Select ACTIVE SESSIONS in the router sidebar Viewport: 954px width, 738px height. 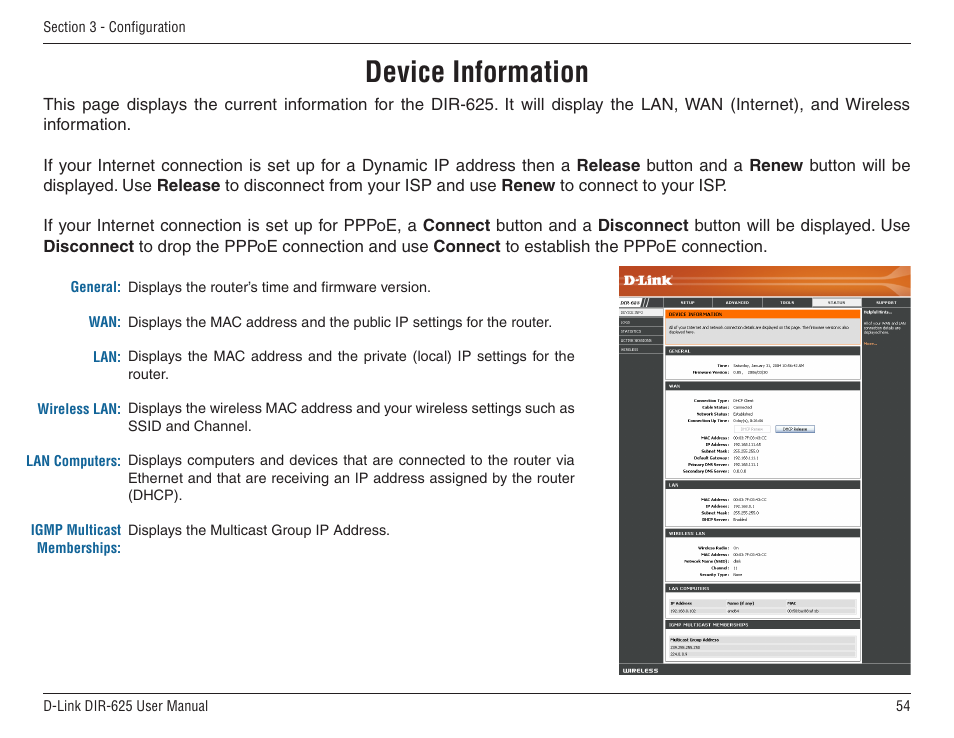[641, 341]
